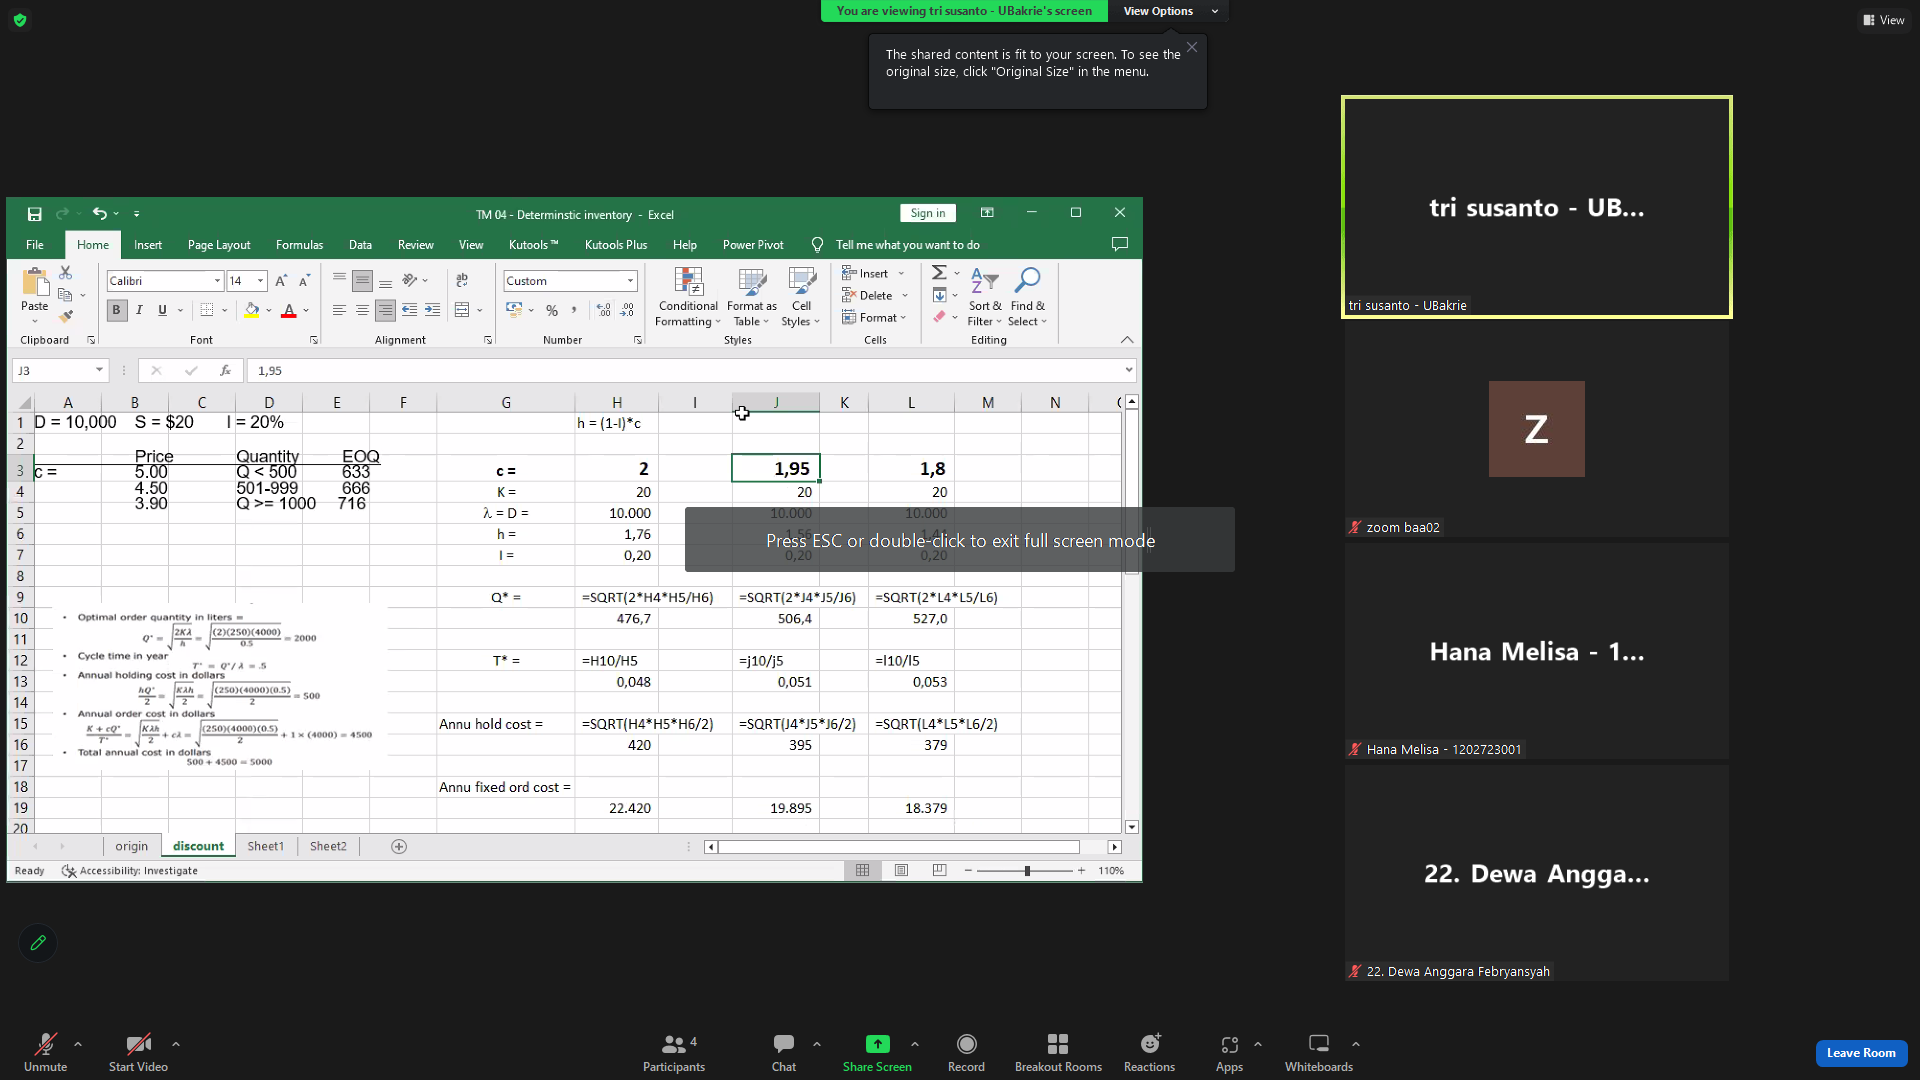The width and height of the screenshot is (1920, 1080).
Task: Click the Paste clipboard icon
Action: (x=34, y=281)
